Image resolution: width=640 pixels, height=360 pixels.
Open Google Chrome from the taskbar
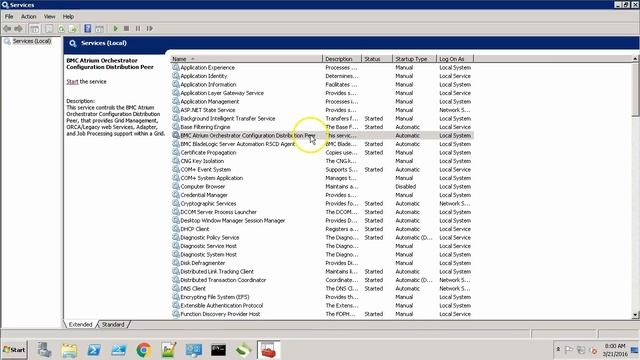144,350
